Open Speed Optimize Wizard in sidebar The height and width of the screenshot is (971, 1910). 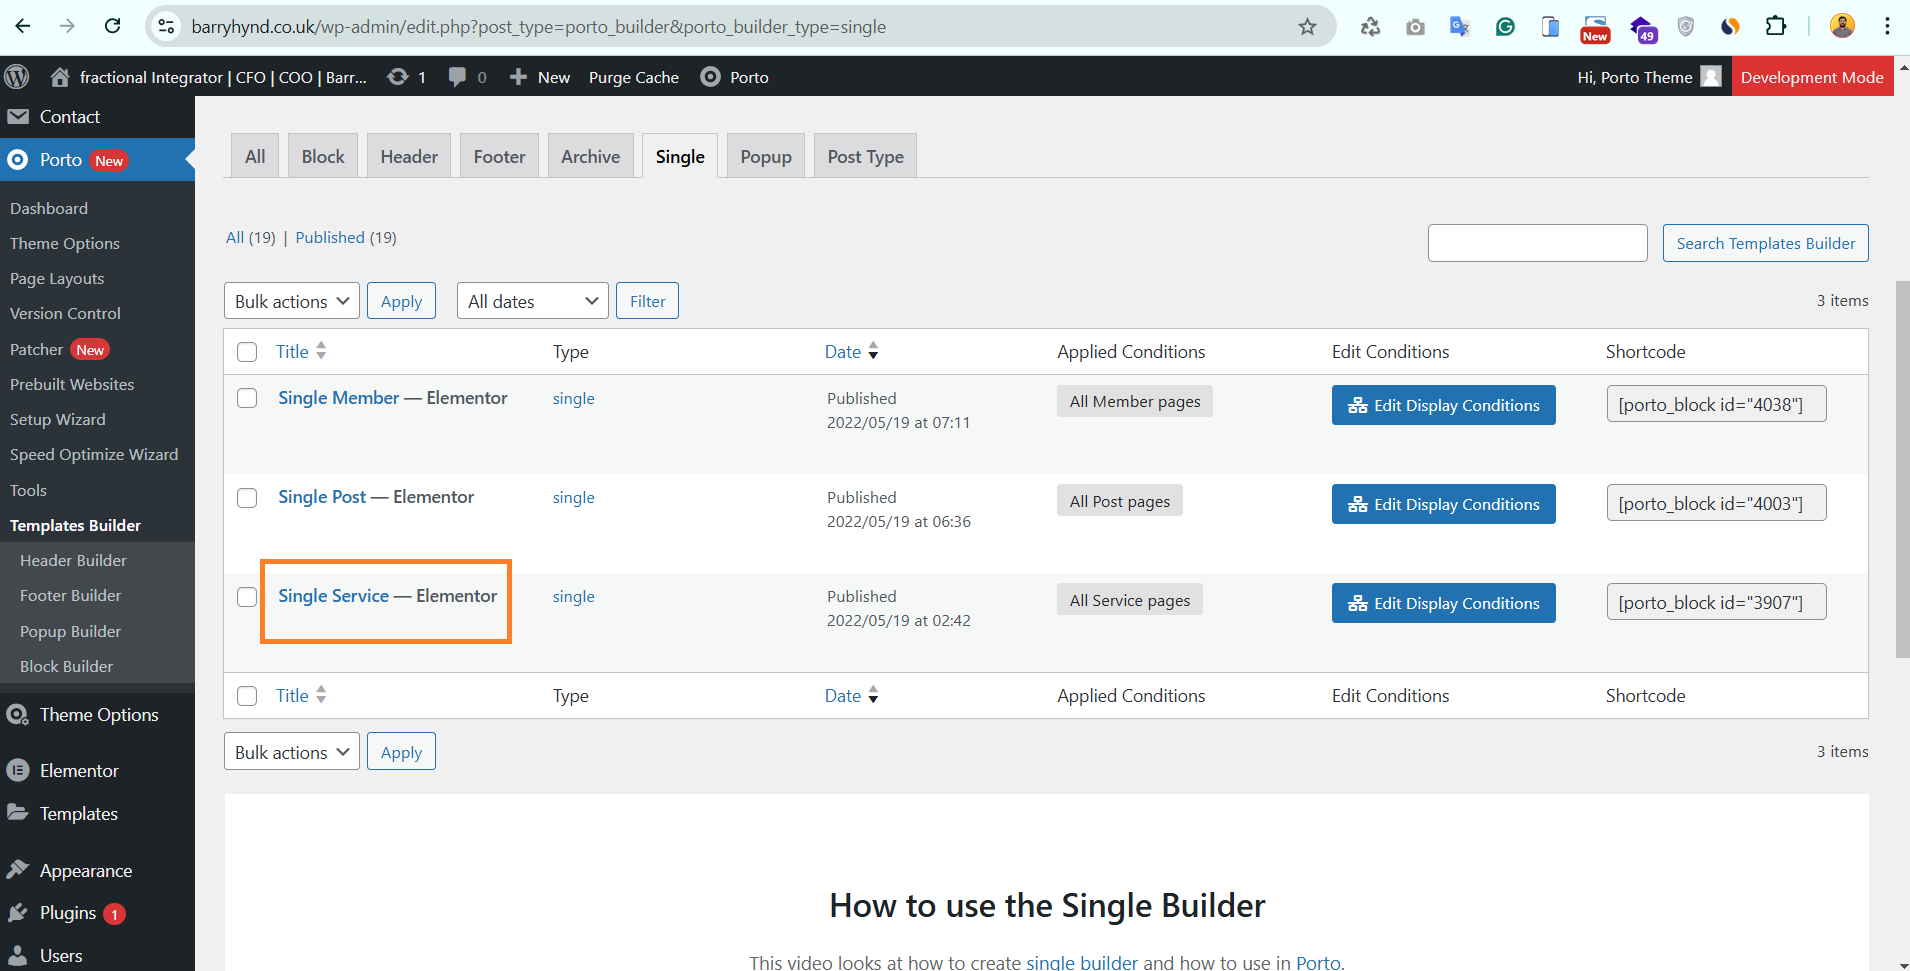click(94, 454)
